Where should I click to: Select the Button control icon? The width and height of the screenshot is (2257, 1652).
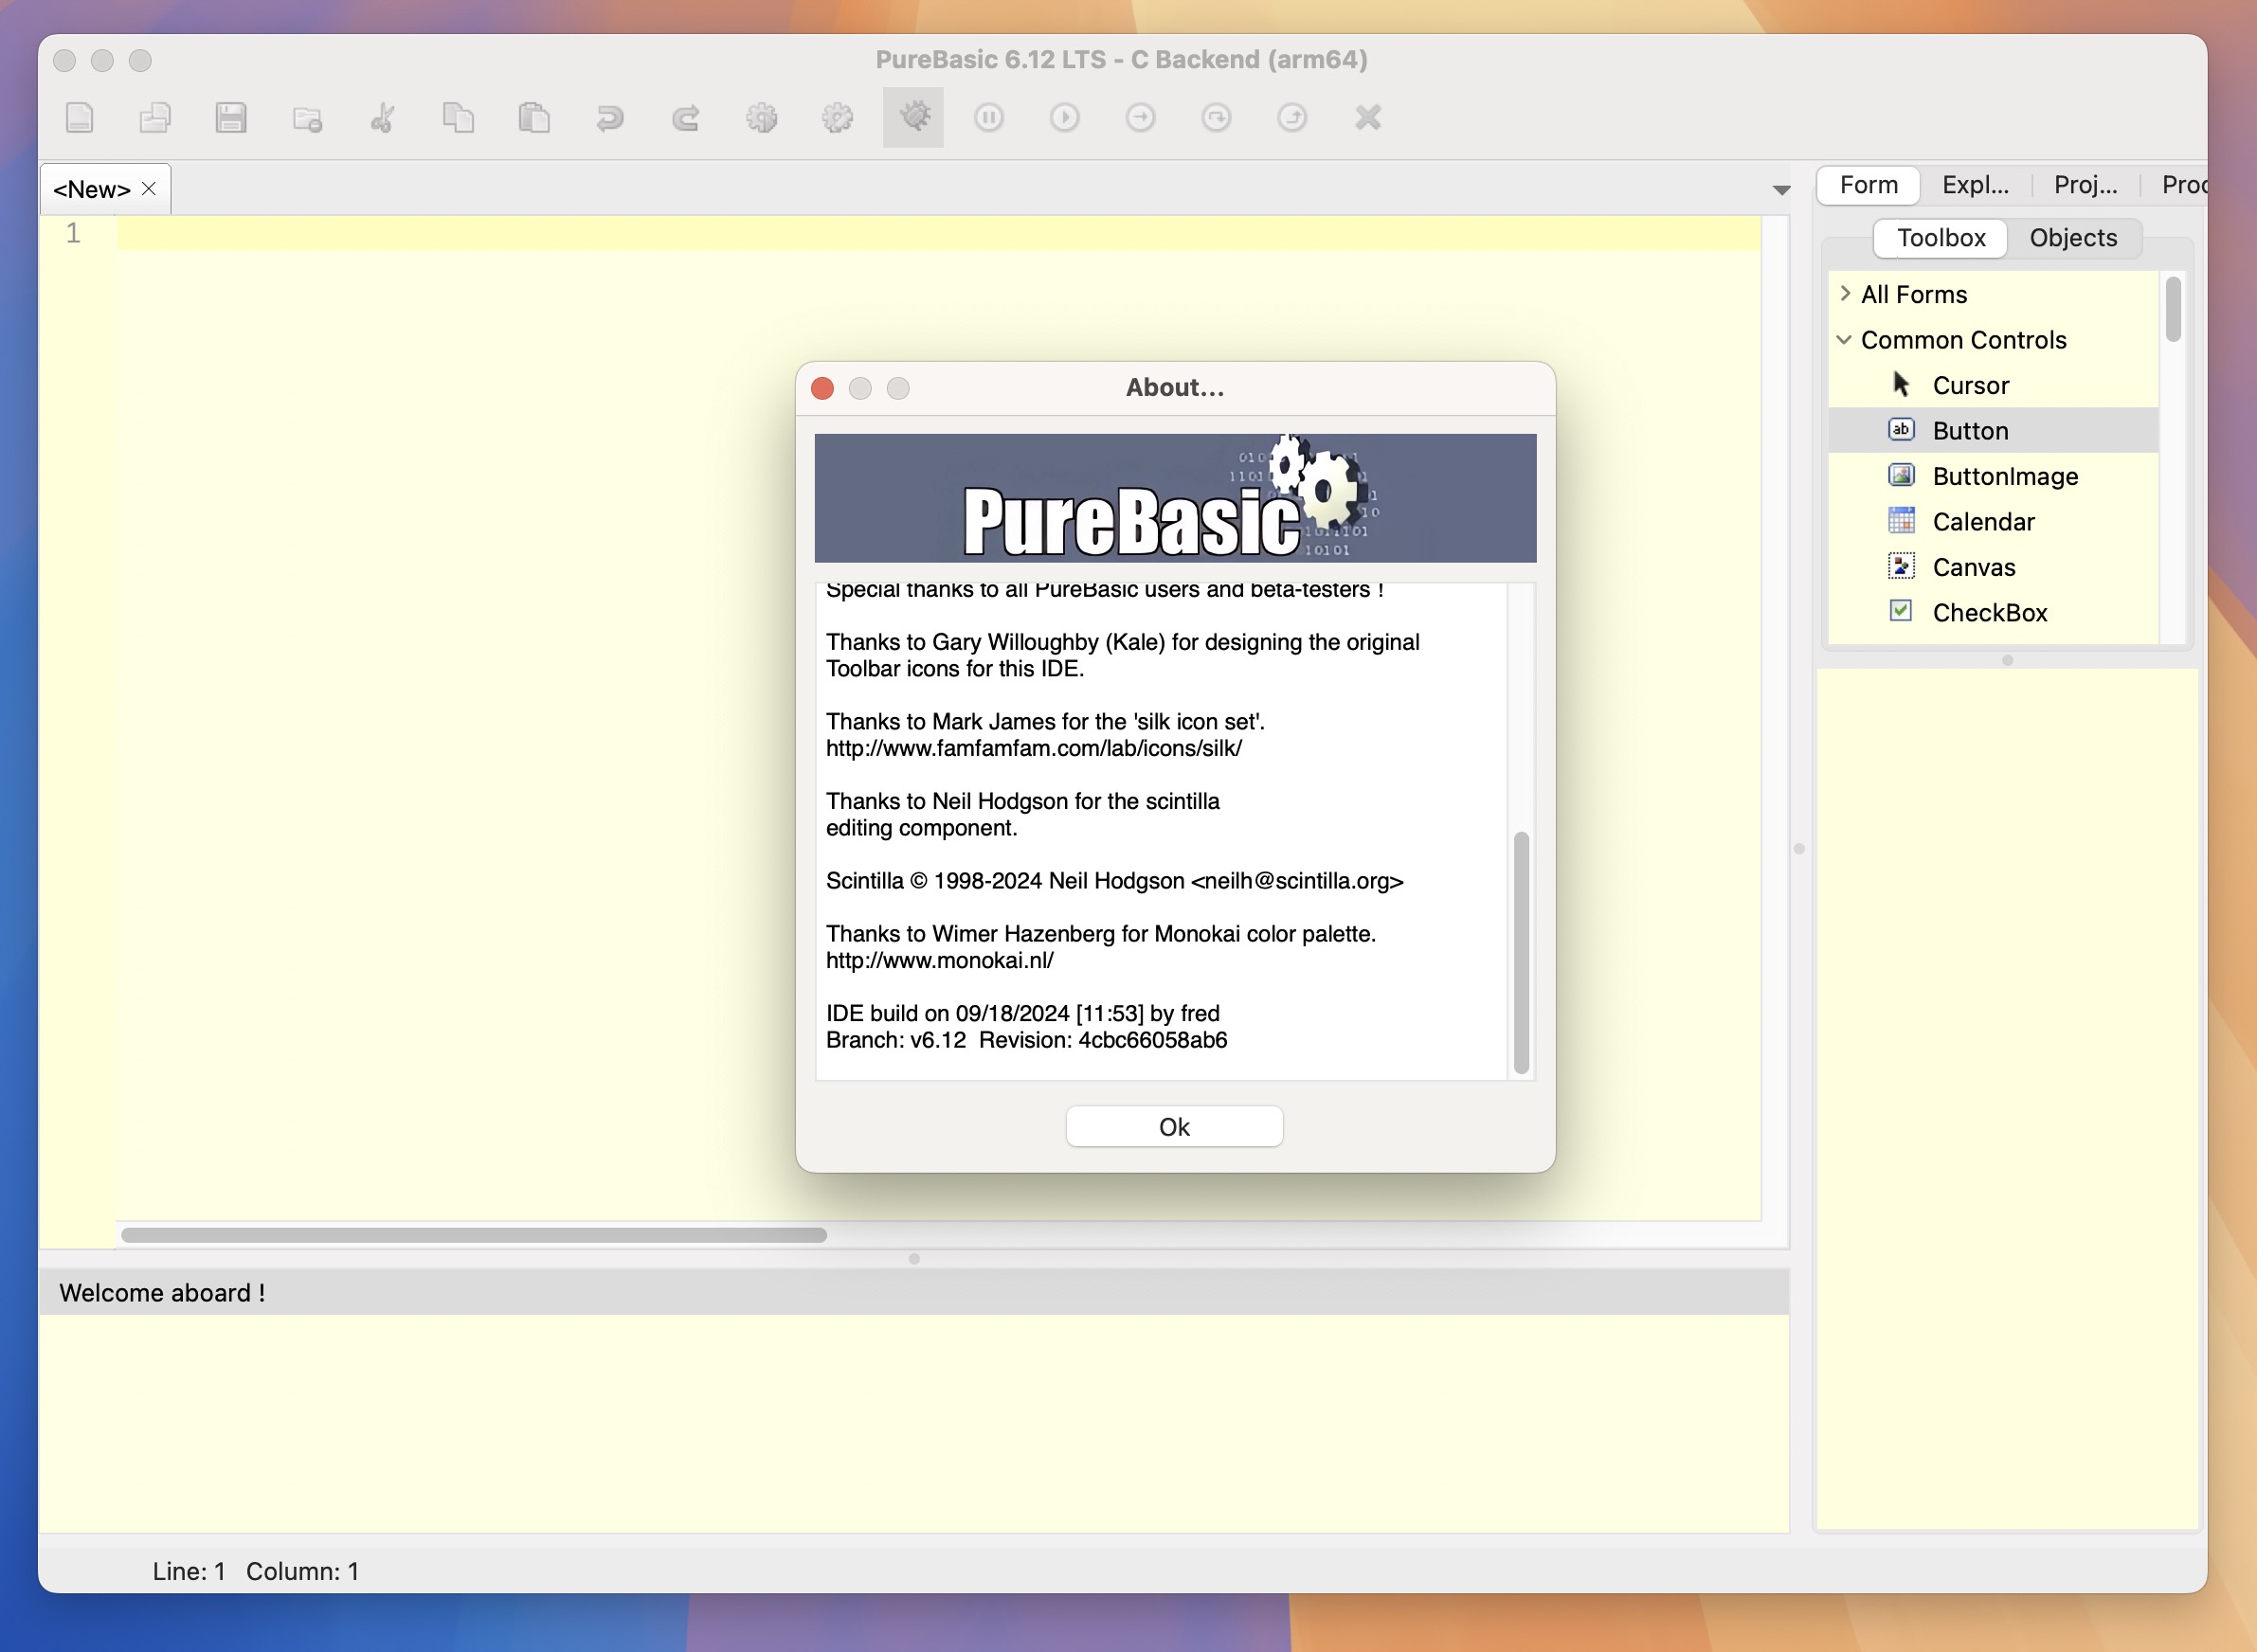(x=1901, y=430)
